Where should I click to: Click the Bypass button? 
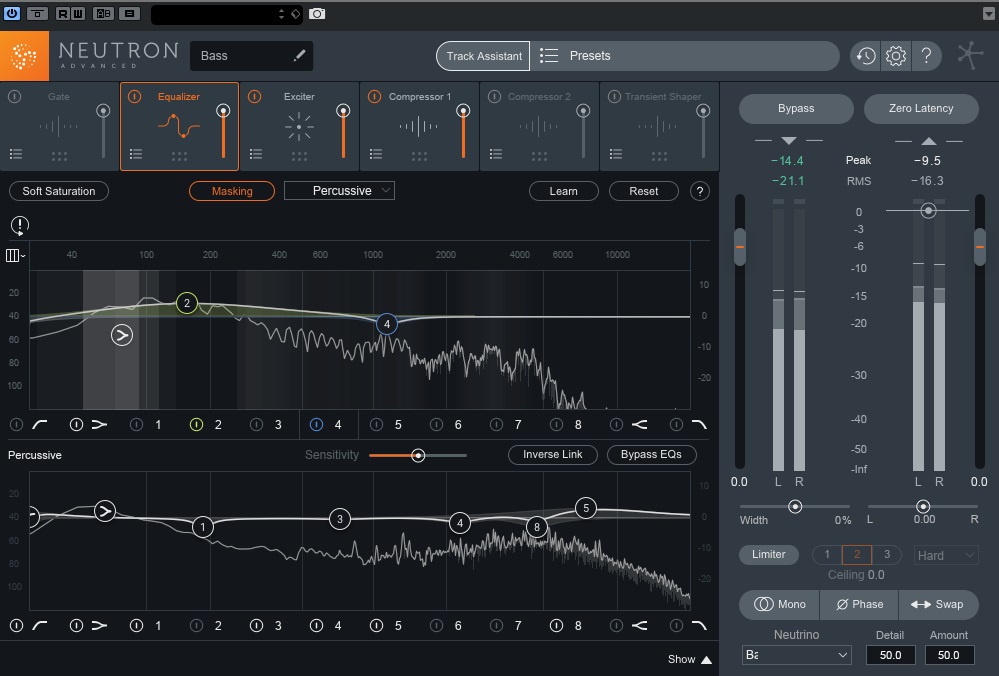pos(796,108)
